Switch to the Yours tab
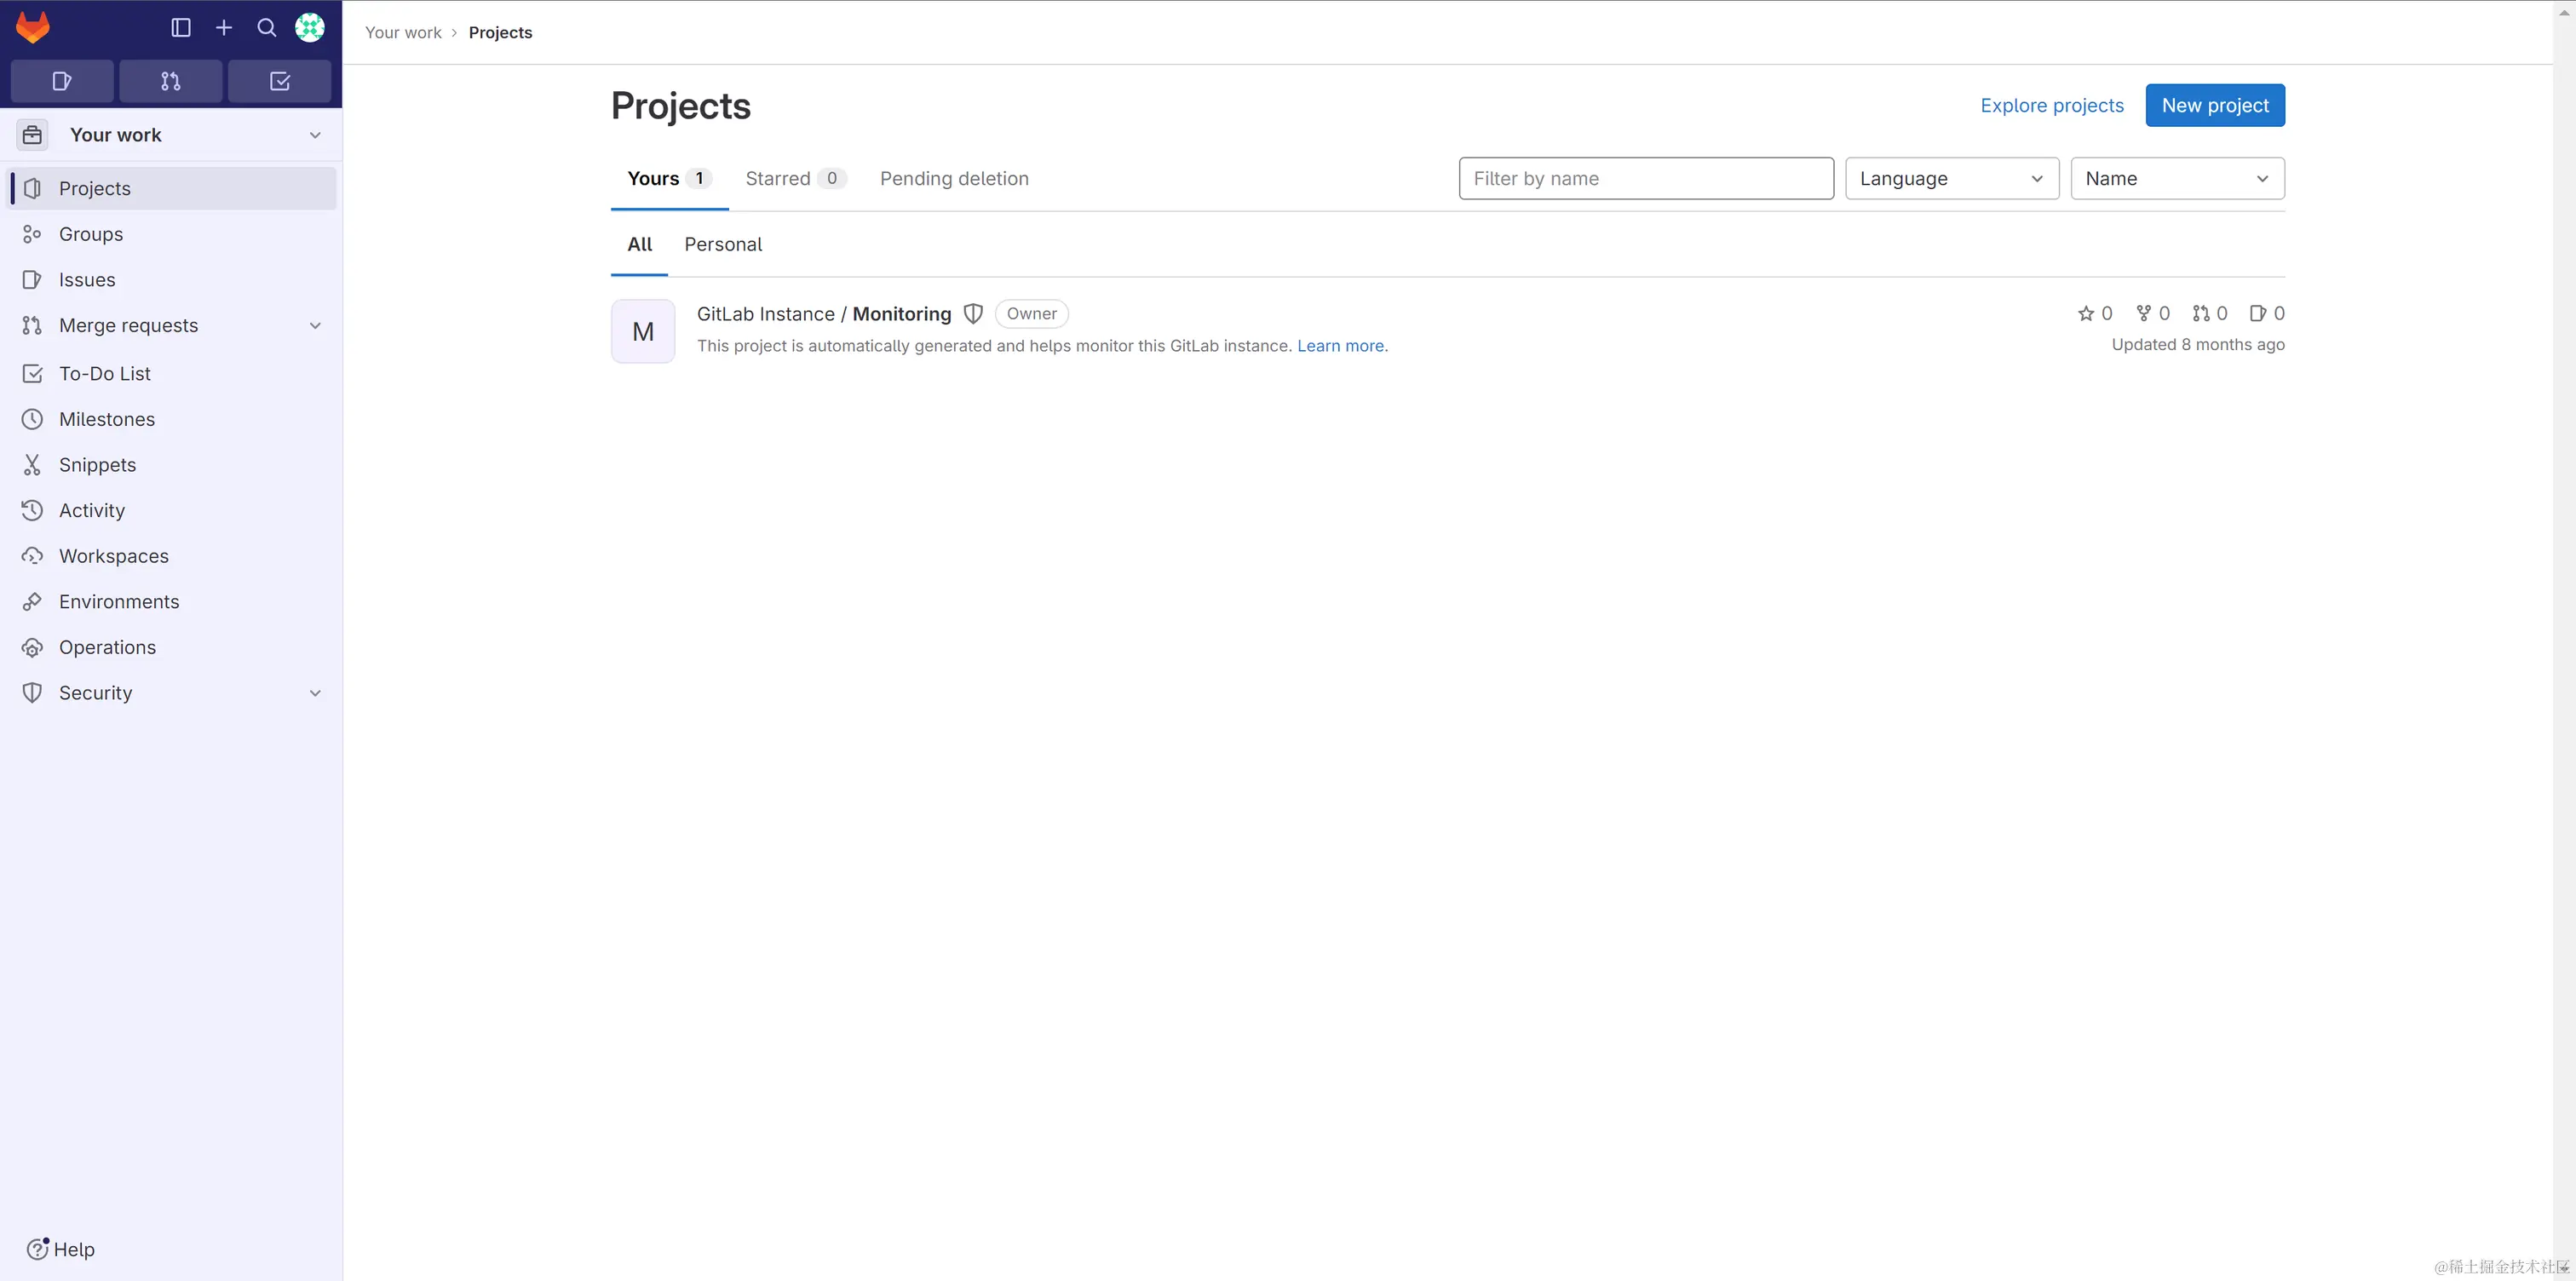Screen dimensions: 2576x1281 pos(669,179)
